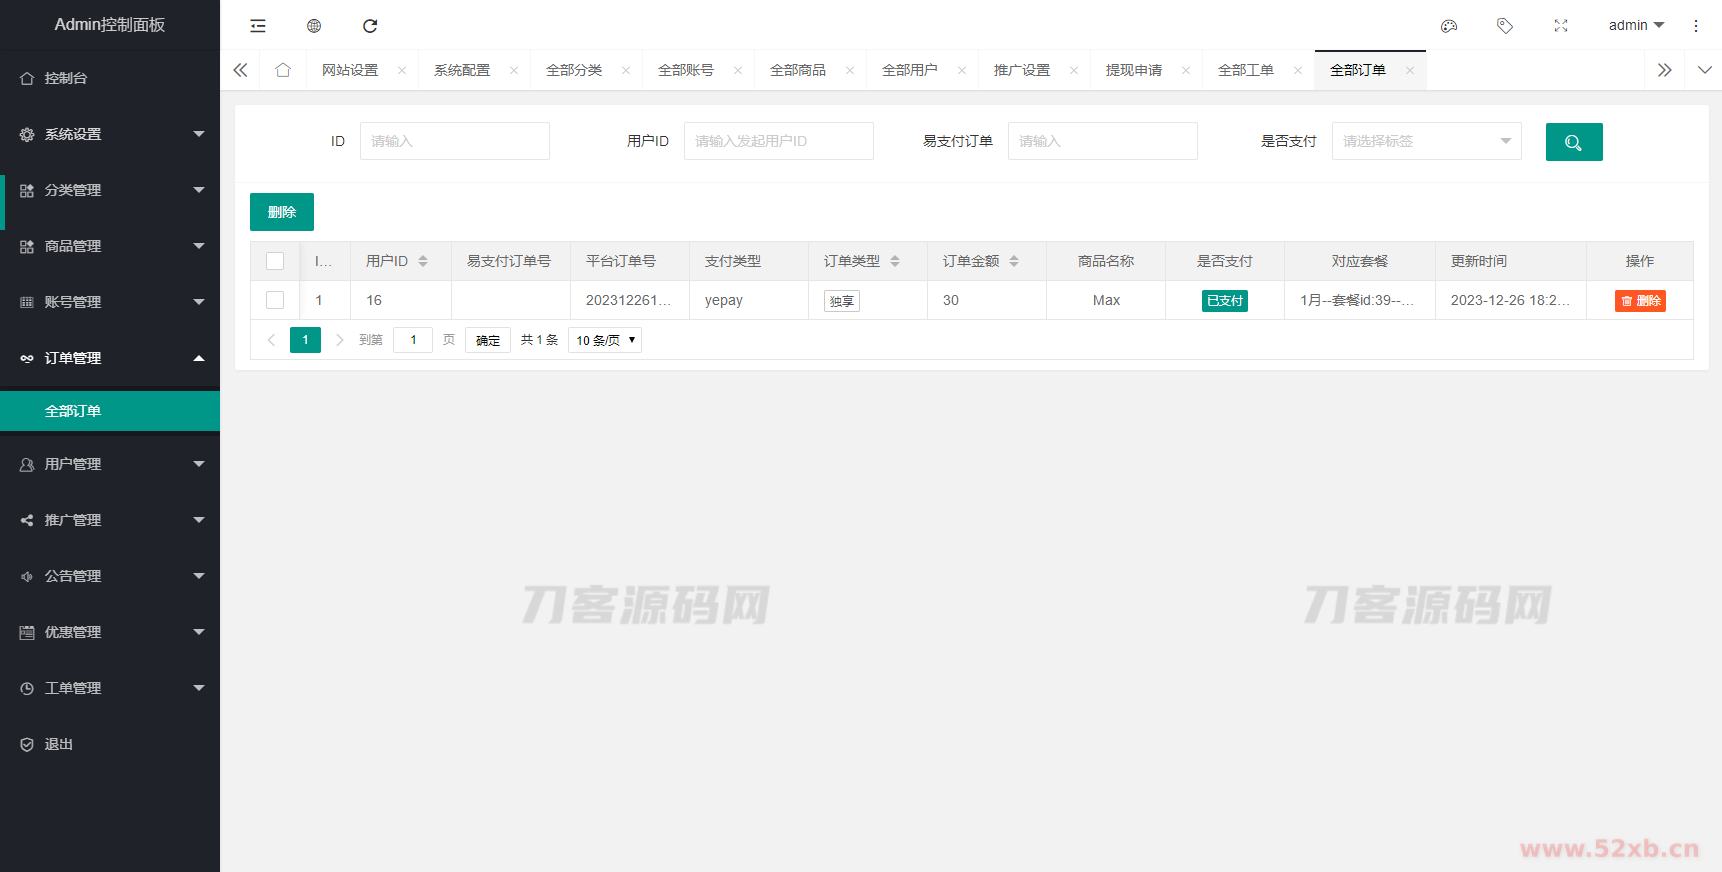
Task: Click the refresh icon in the top bar
Action: [370, 26]
